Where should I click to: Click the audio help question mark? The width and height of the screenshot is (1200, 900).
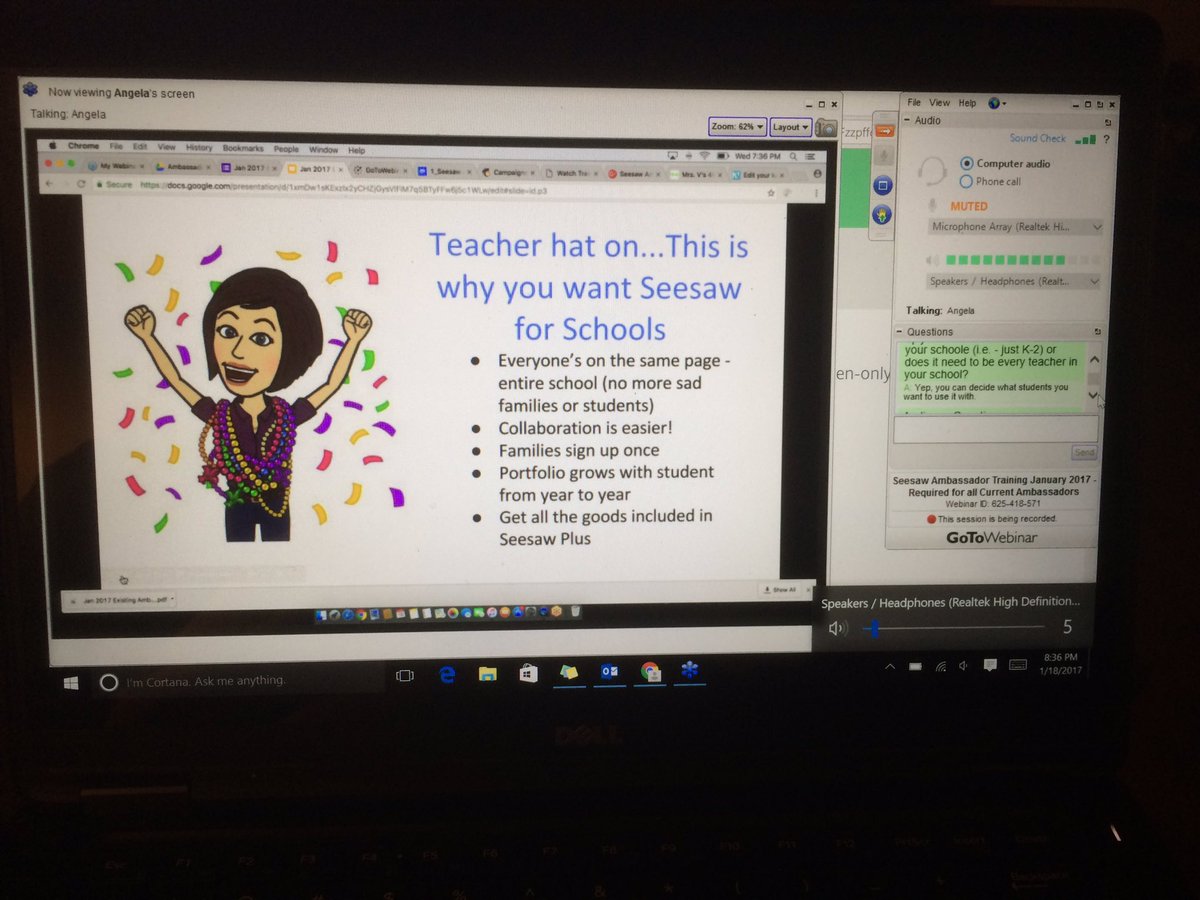1106,139
